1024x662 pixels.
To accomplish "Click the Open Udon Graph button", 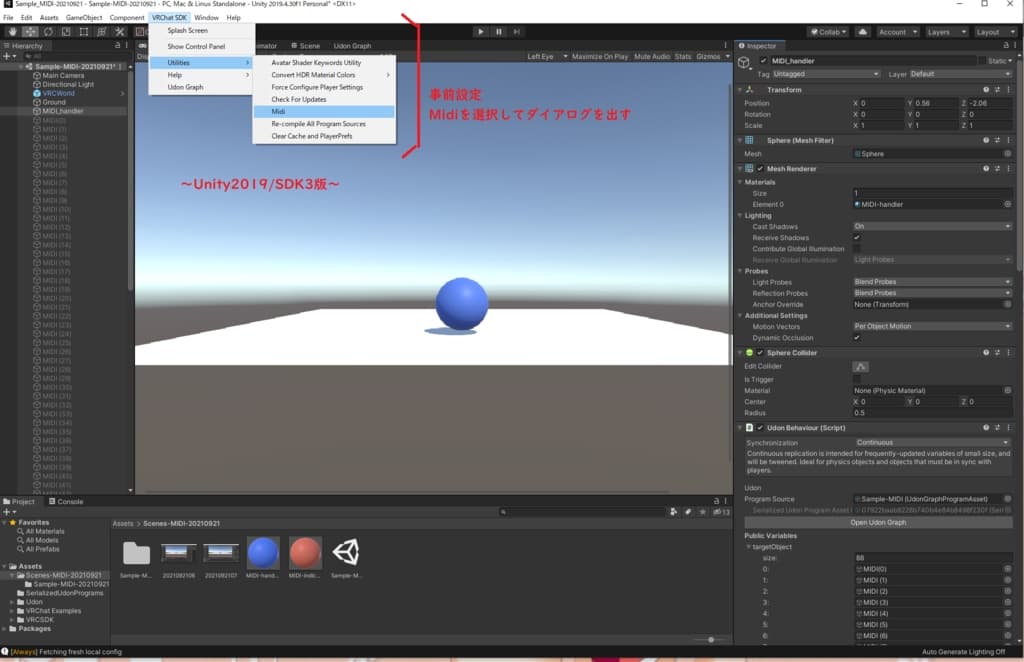I will tap(877, 523).
